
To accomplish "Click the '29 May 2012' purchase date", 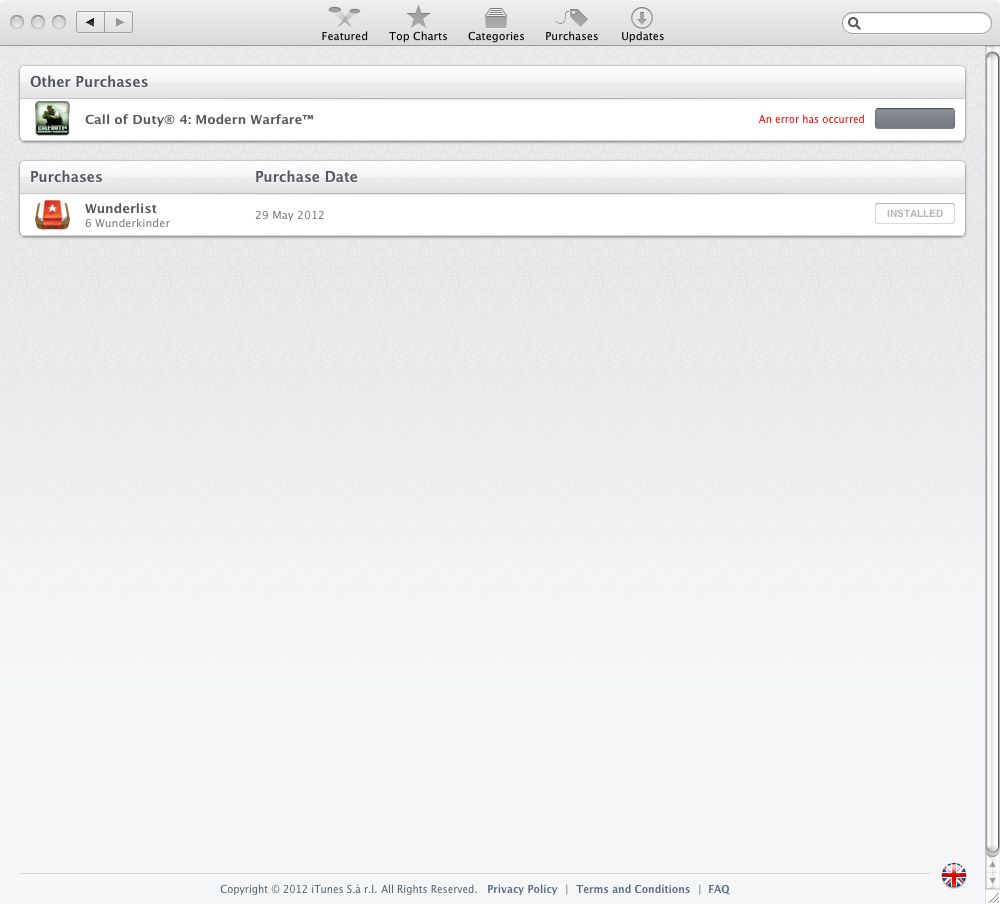I will 290,215.
